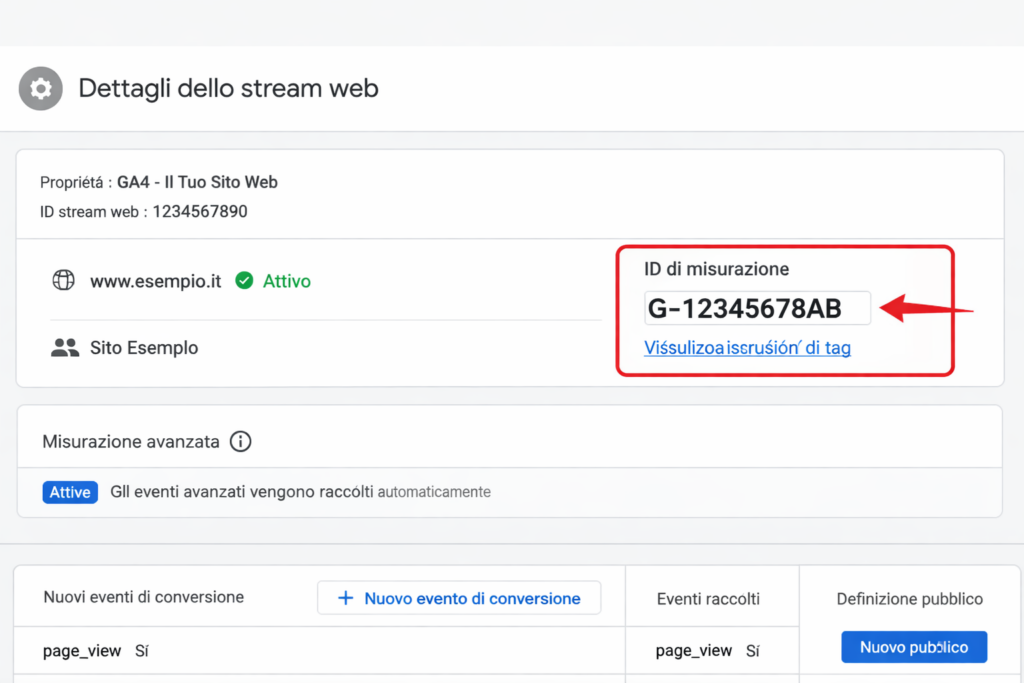
Task: Click page_view under Nuovi eventi di conversione
Action: (82, 651)
